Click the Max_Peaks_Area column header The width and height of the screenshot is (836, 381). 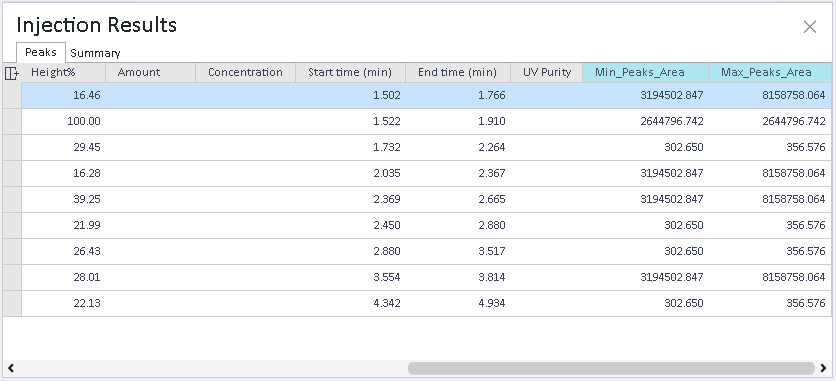[x=770, y=72]
